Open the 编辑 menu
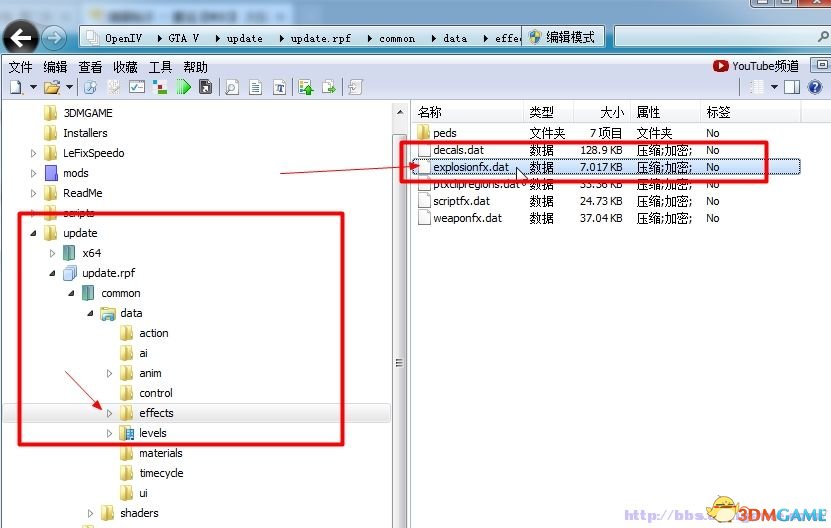This screenshot has width=831, height=528. [55, 67]
